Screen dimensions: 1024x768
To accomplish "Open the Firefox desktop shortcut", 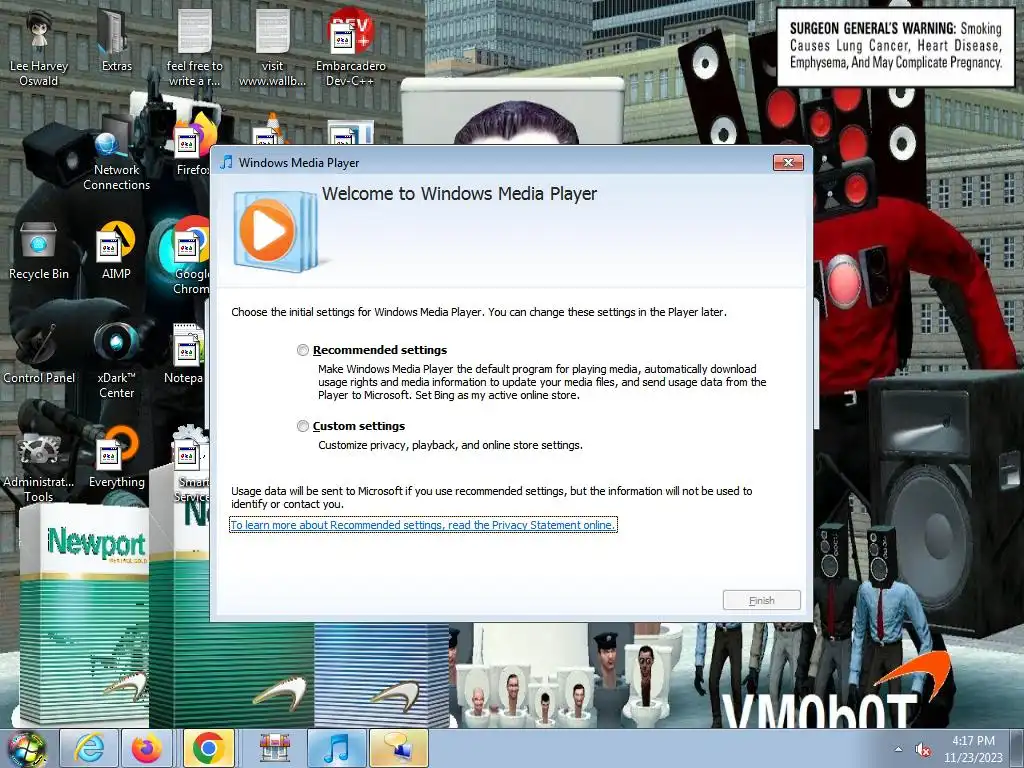I will coord(193,144).
